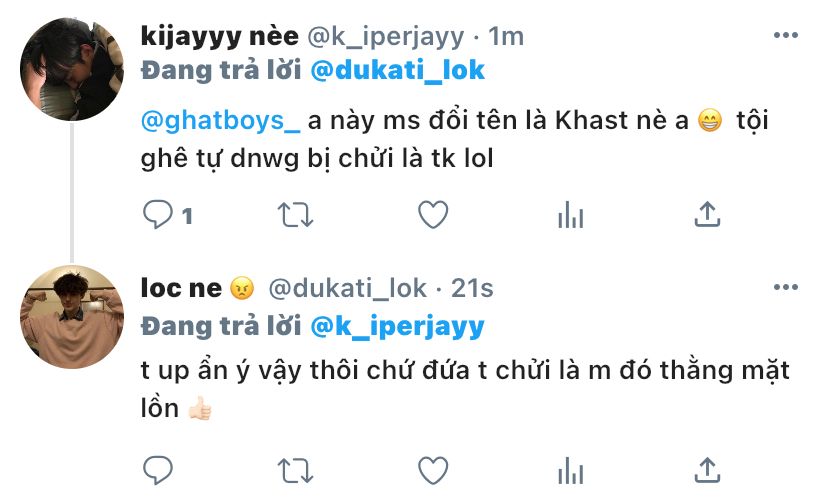This screenshot has width=828, height=502.
Task: Open more options on kijayyy nèe's tweet
Action: coord(786,35)
